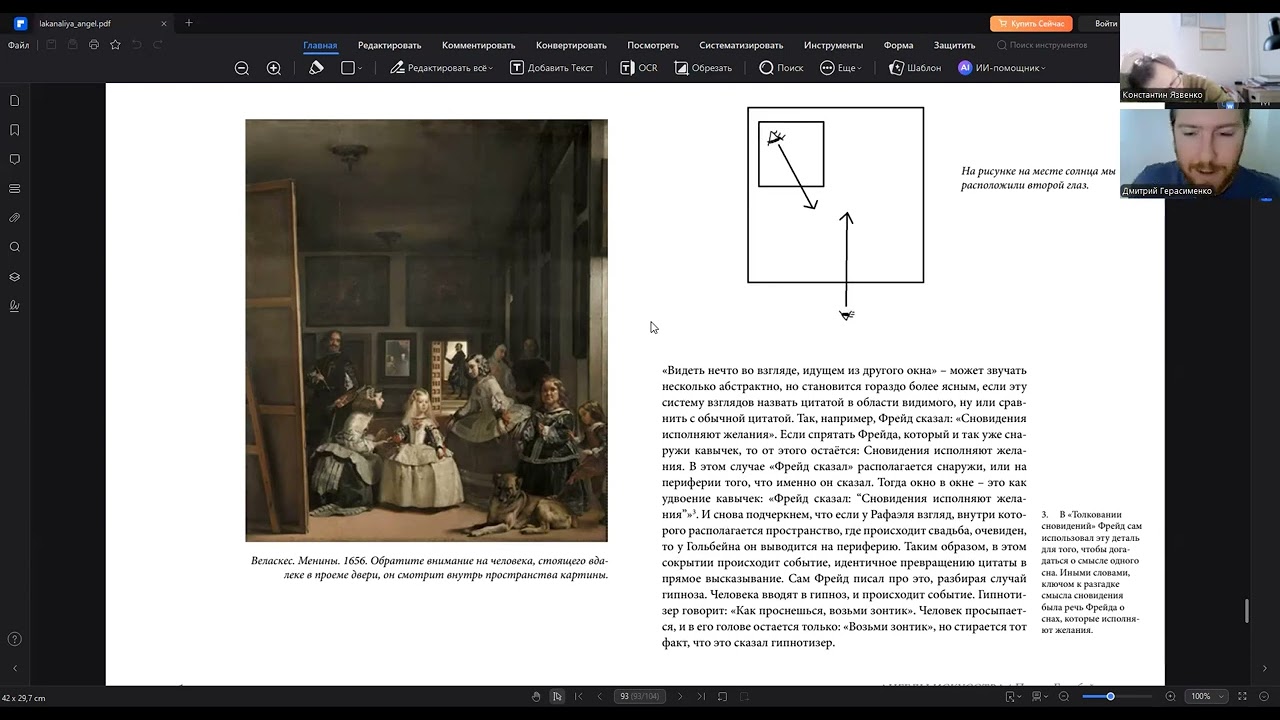Open the Файл menu

18,45
